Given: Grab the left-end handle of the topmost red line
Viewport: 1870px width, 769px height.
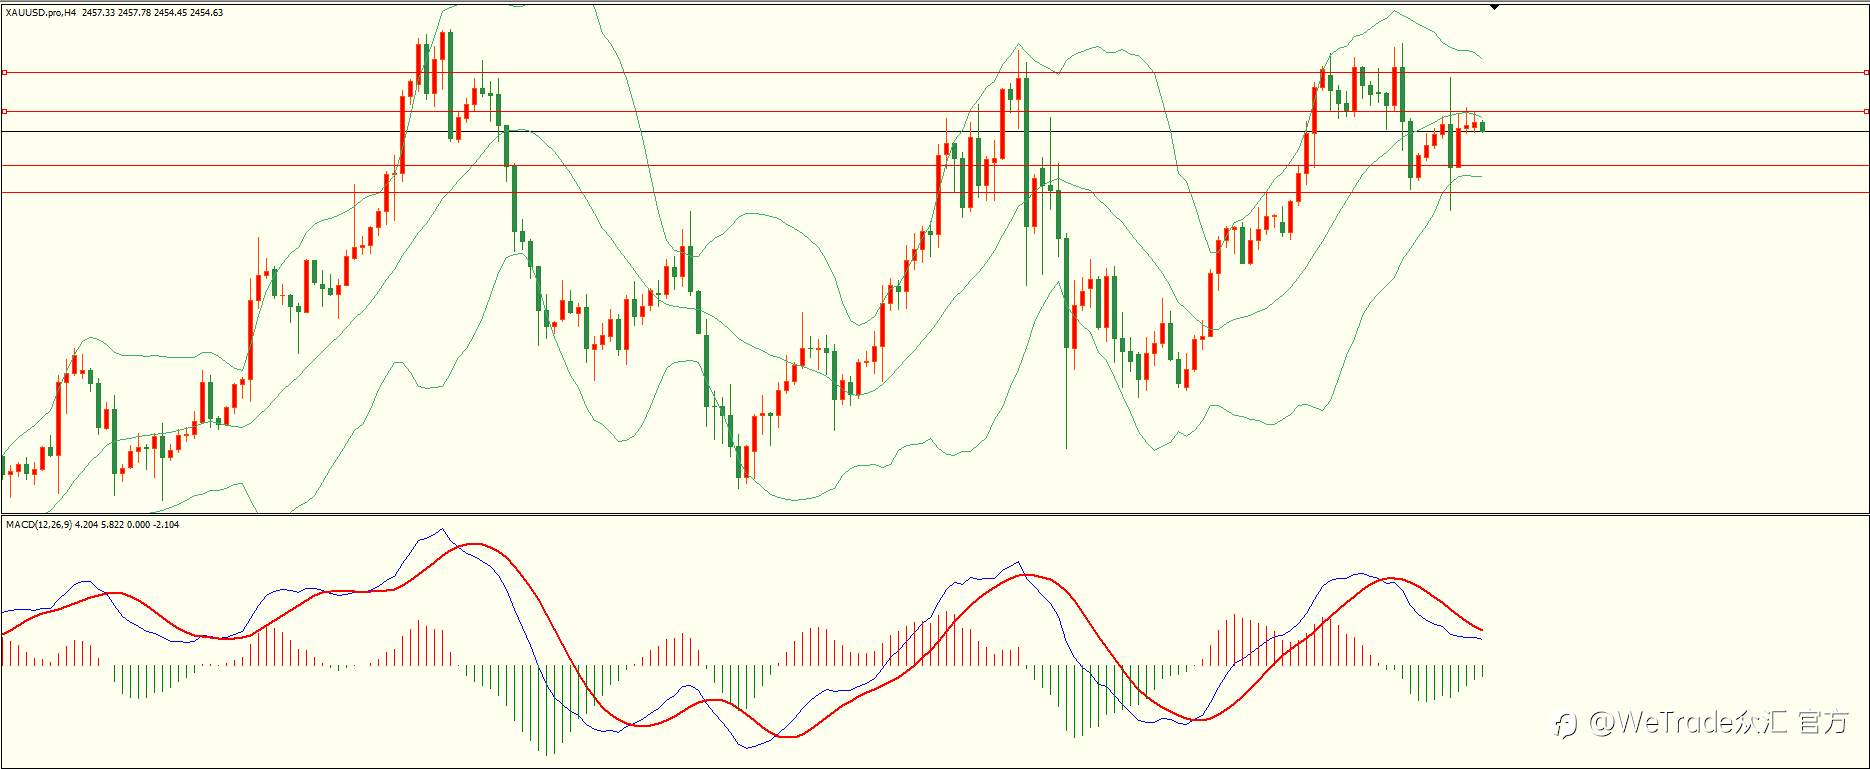Looking at the screenshot, I should tap(4, 72).
